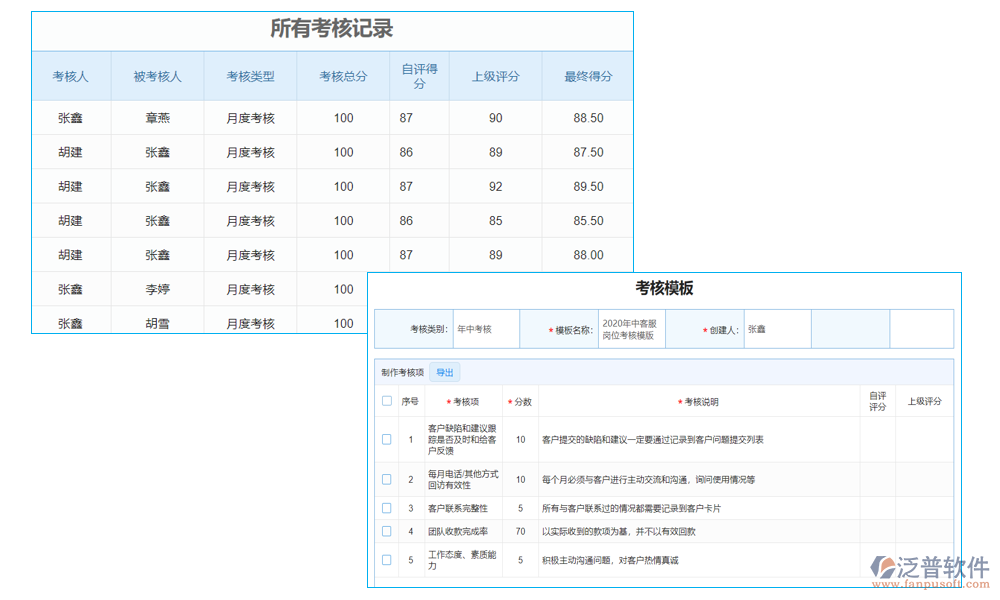Click the 考核人 column header

pos(70,76)
